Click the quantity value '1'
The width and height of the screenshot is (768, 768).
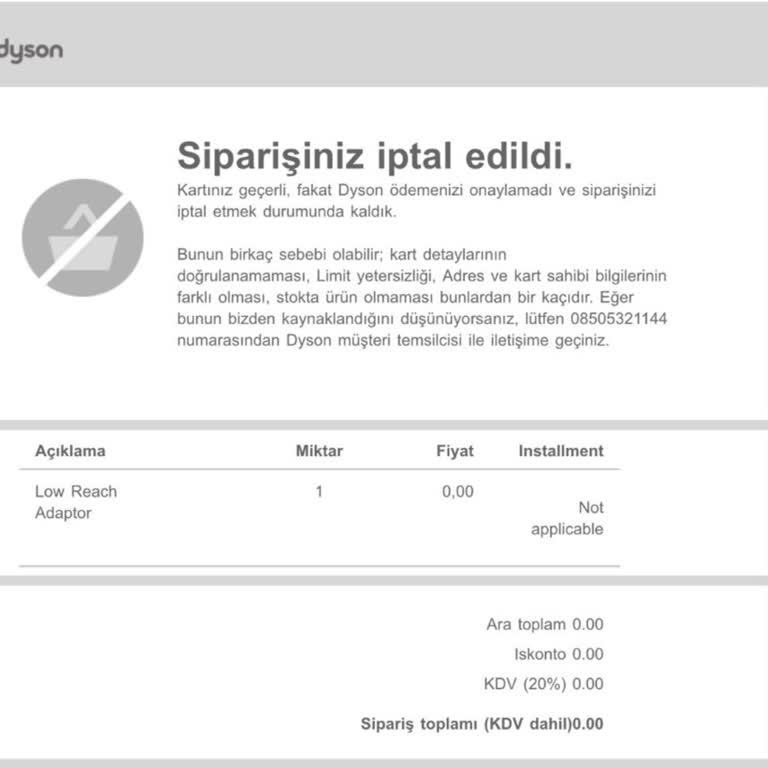click(x=319, y=491)
